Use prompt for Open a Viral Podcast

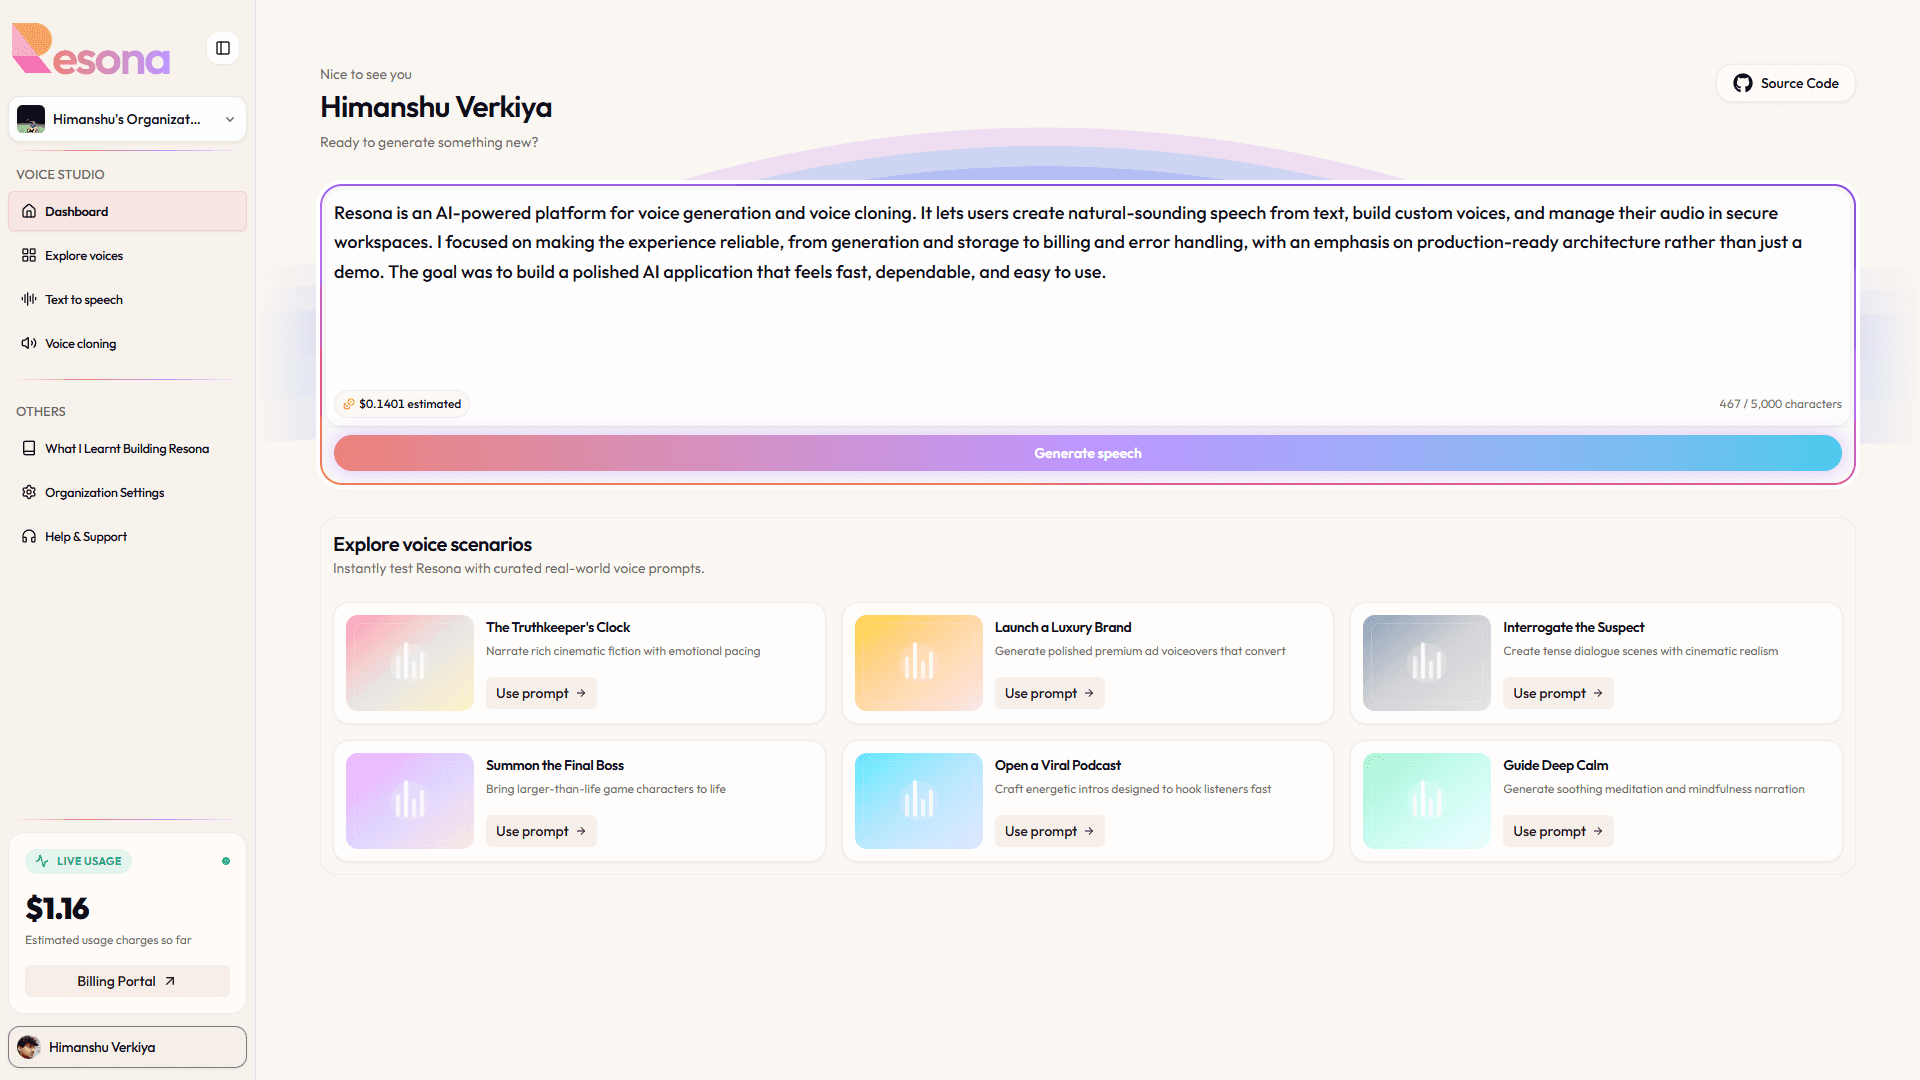[1049, 831]
